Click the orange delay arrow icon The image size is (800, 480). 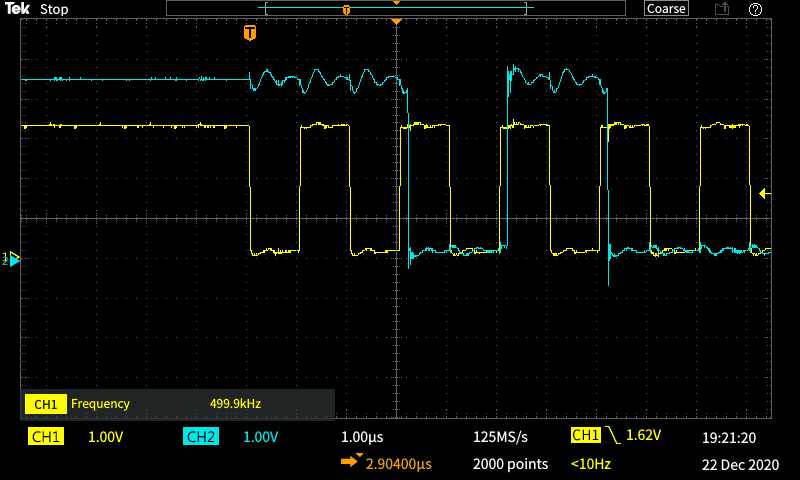[x=351, y=463]
